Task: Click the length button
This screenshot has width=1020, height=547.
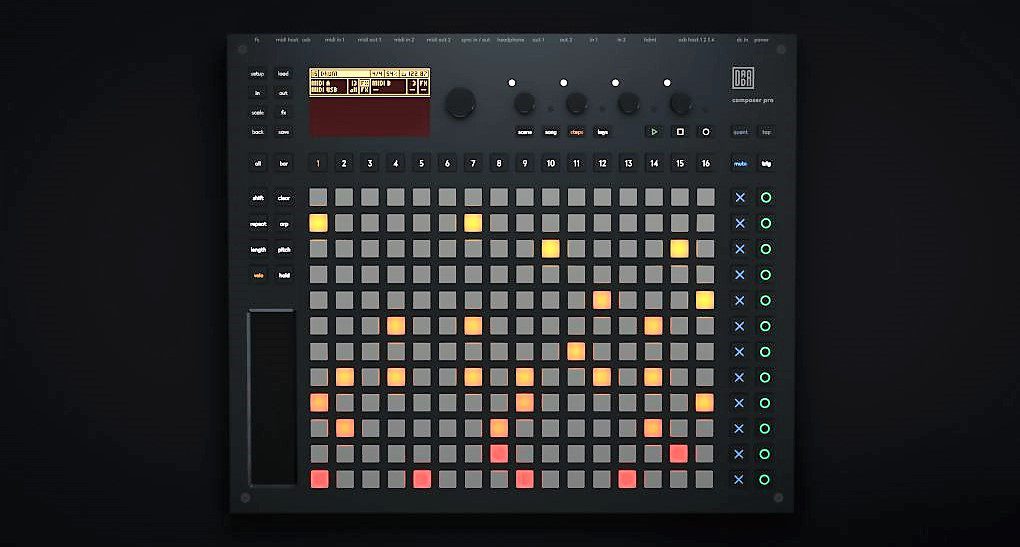Action: click(258, 250)
